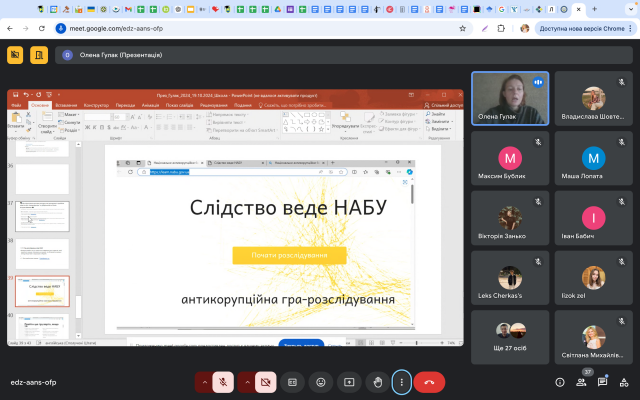Close the active Chrome tab

point(578,9)
